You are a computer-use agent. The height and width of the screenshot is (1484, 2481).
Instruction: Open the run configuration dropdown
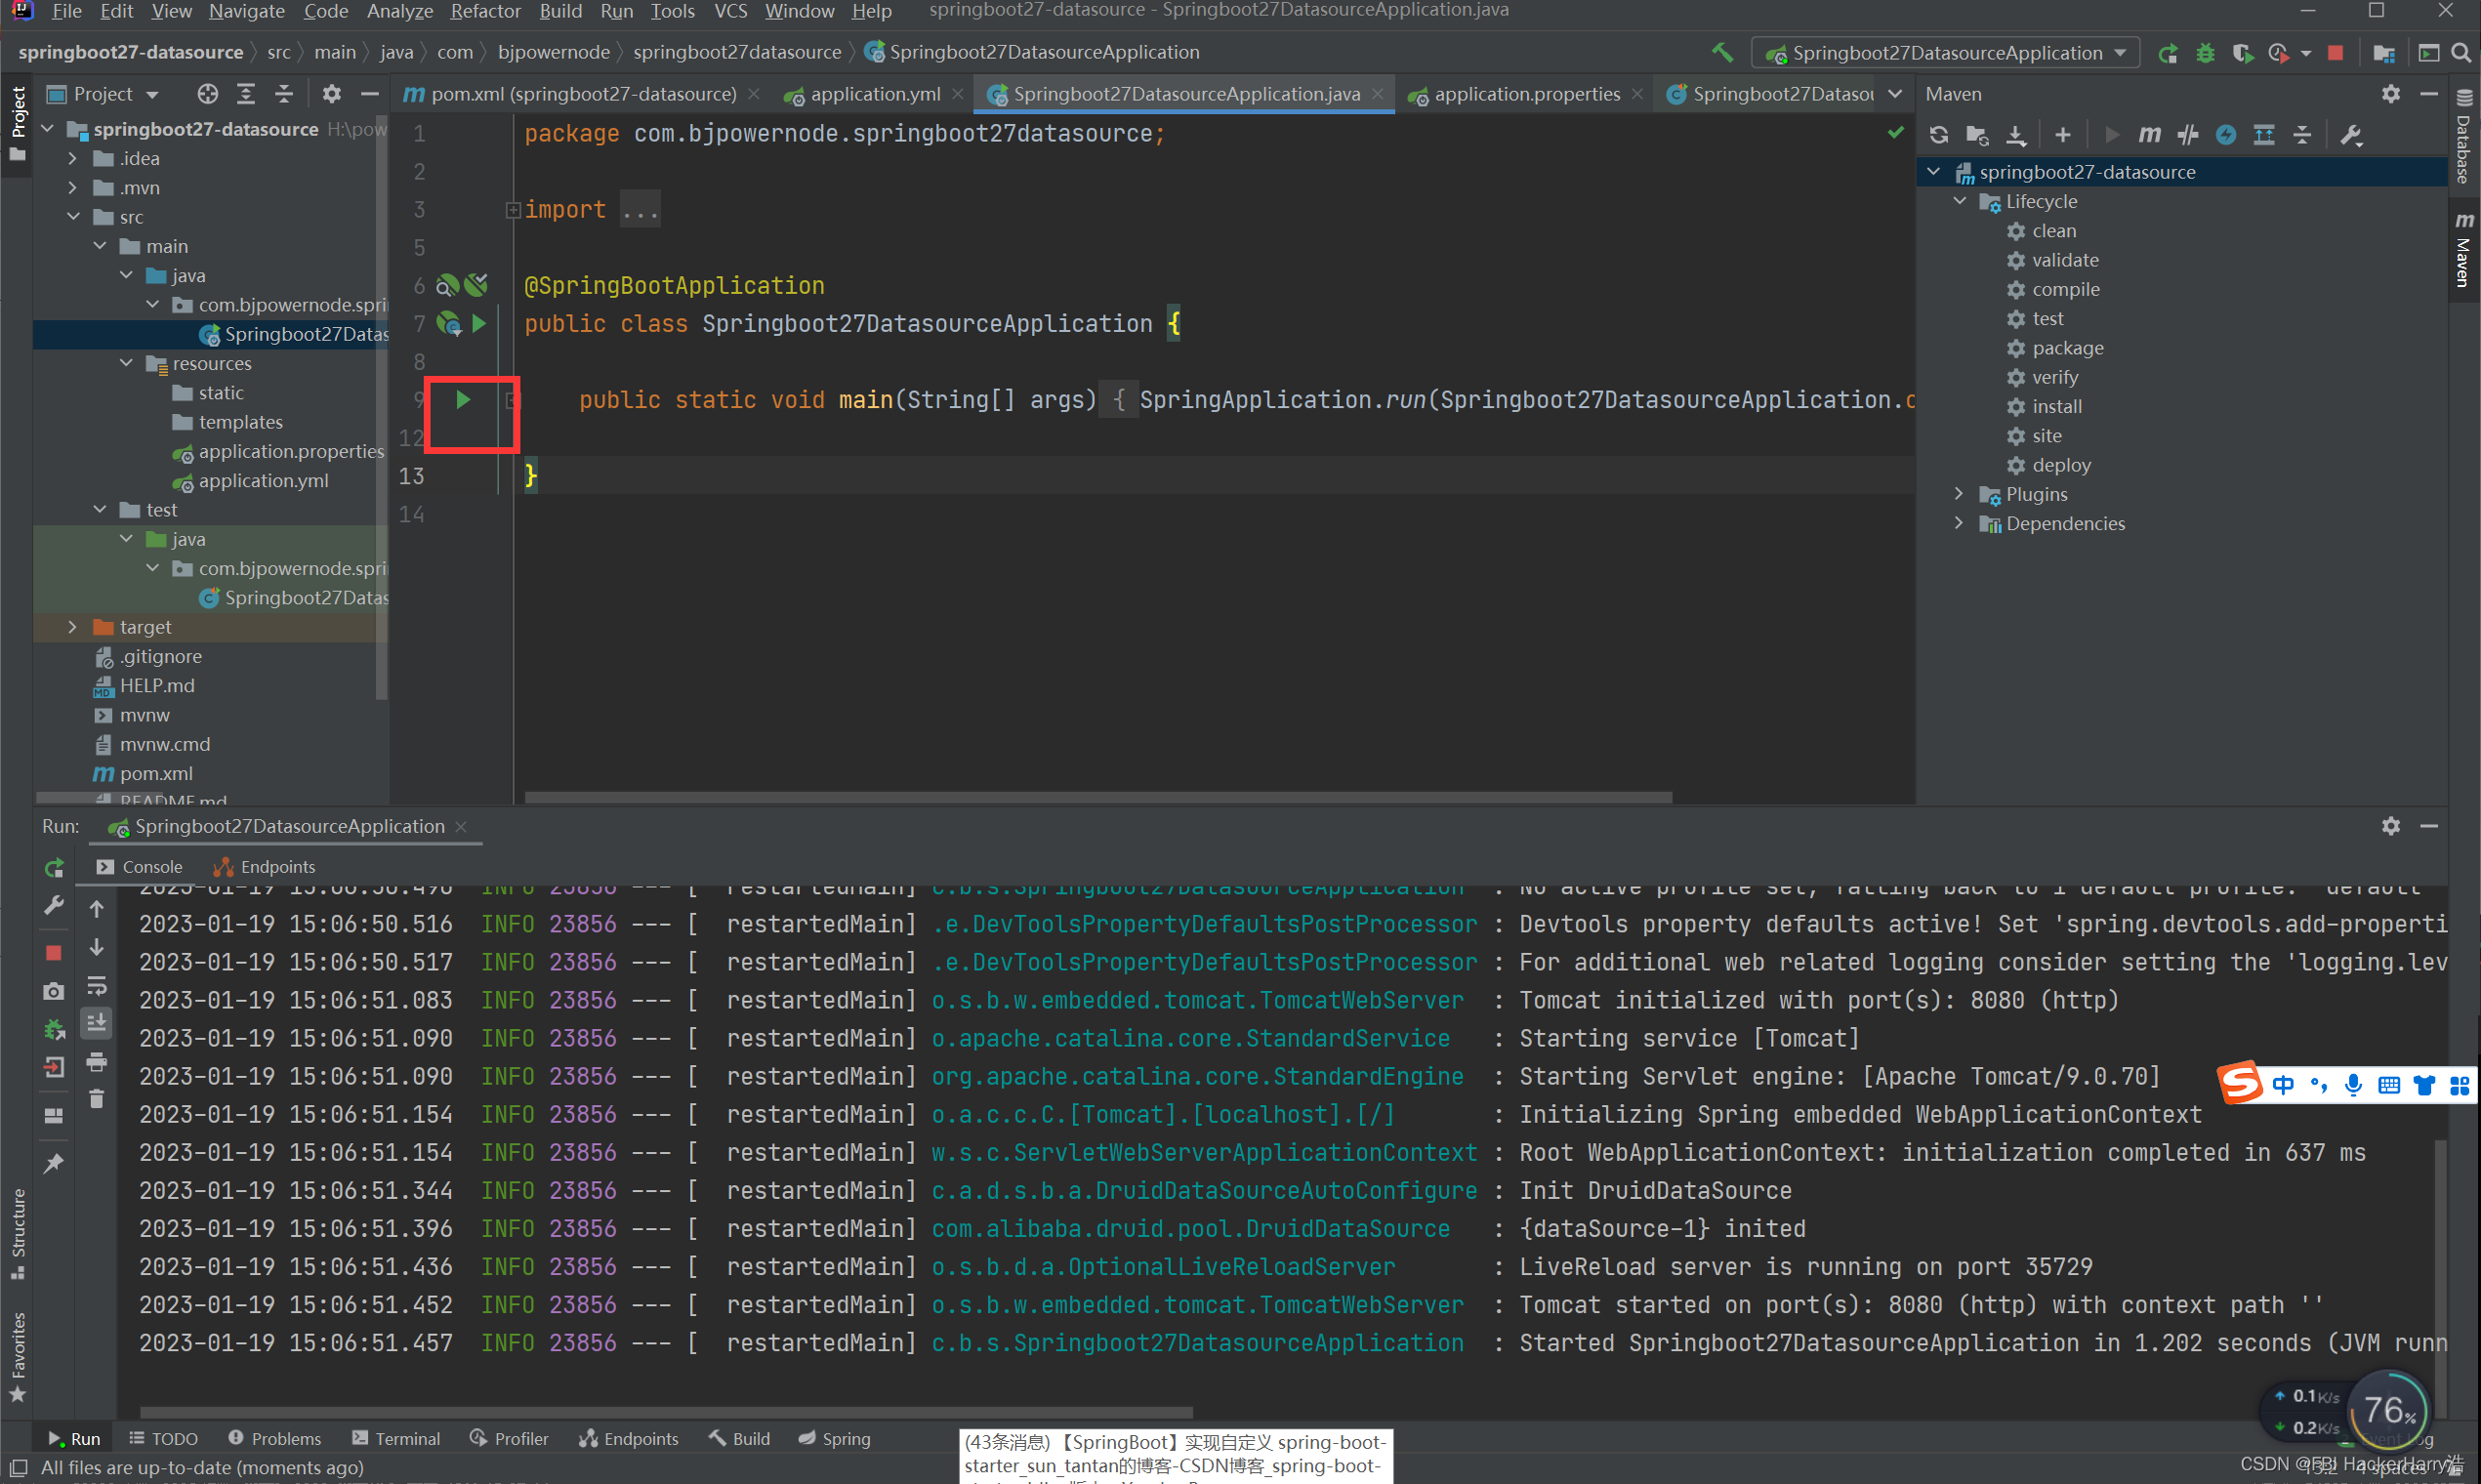click(x=1945, y=53)
